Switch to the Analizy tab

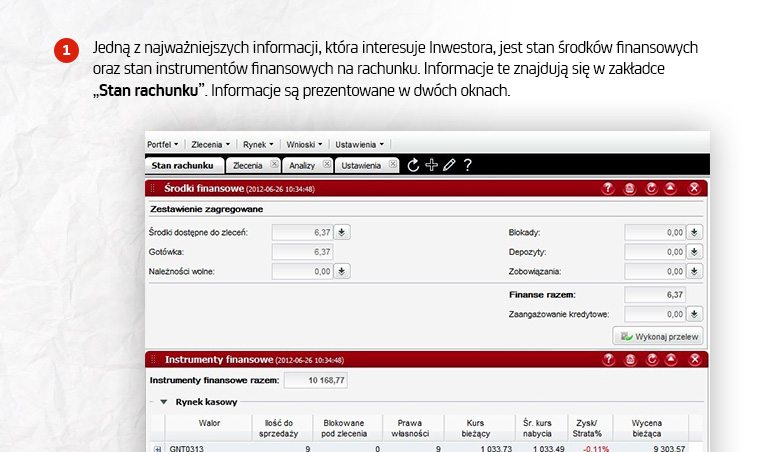tap(302, 166)
